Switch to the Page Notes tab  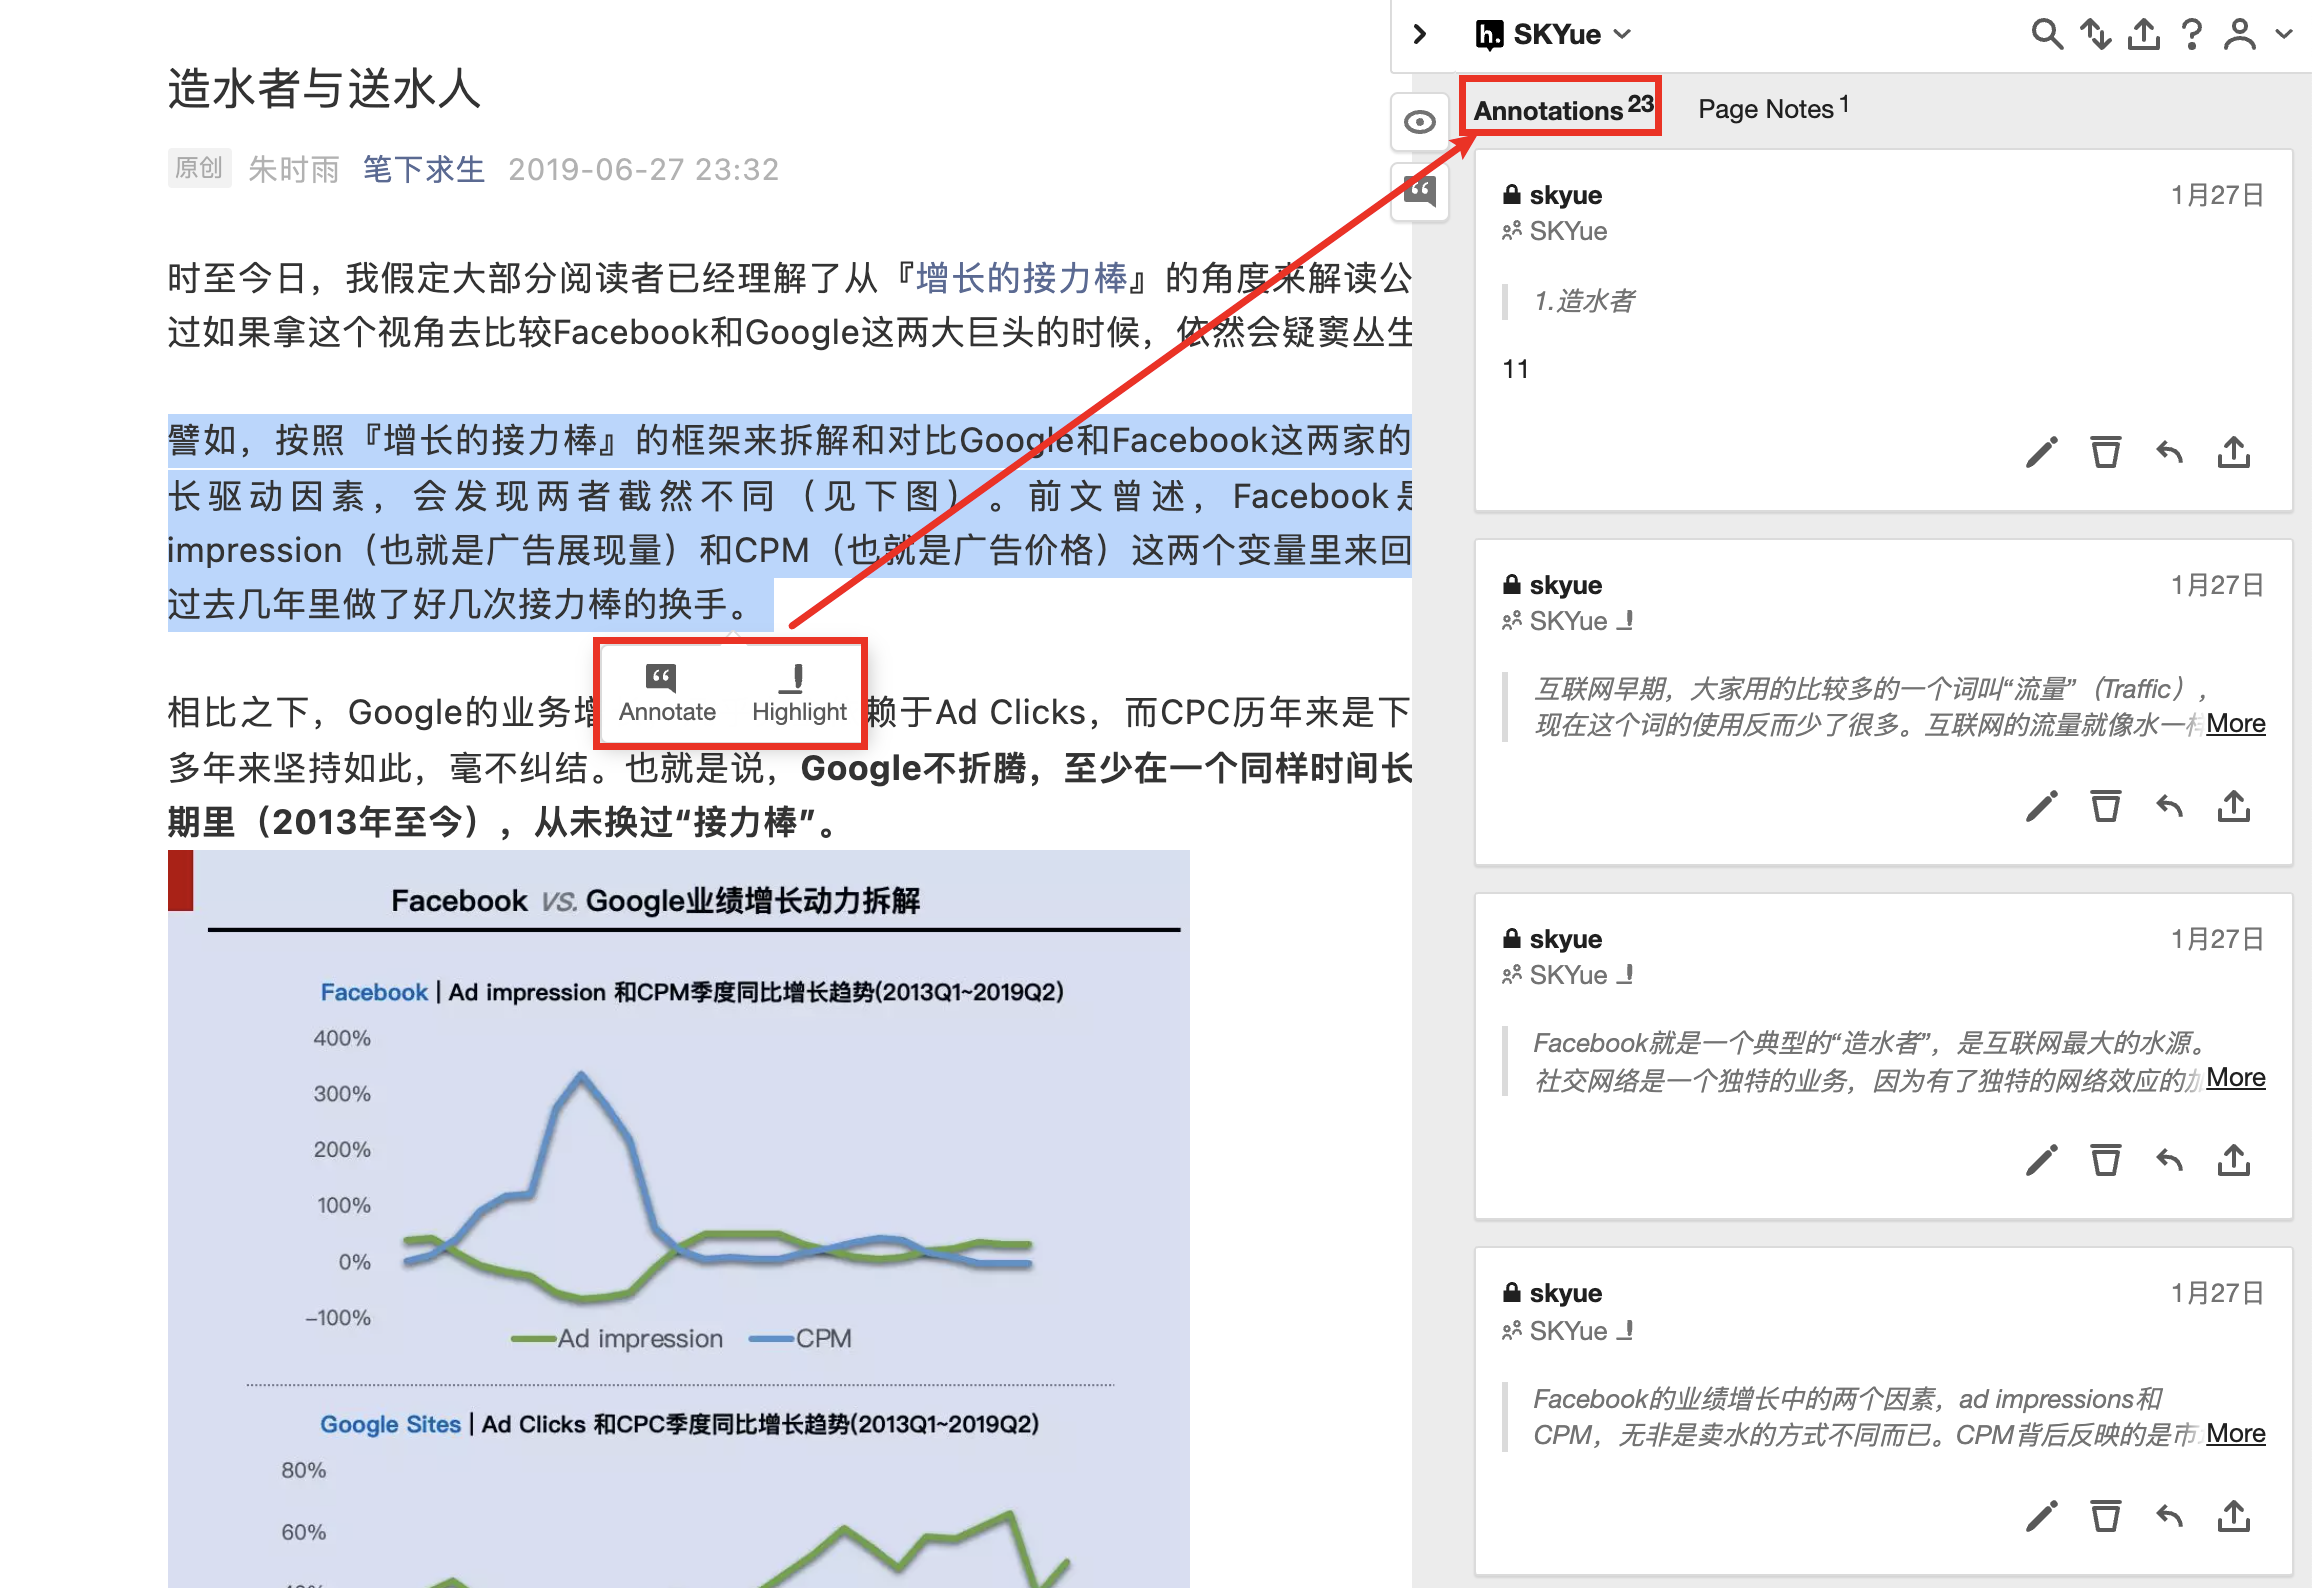click(x=1772, y=108)
